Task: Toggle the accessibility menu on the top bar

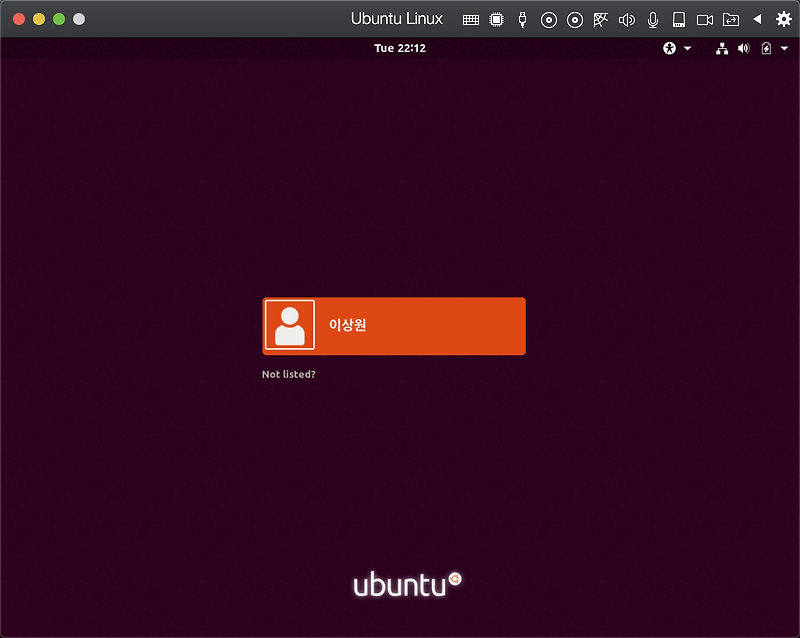Action: (x=668, y=47)
